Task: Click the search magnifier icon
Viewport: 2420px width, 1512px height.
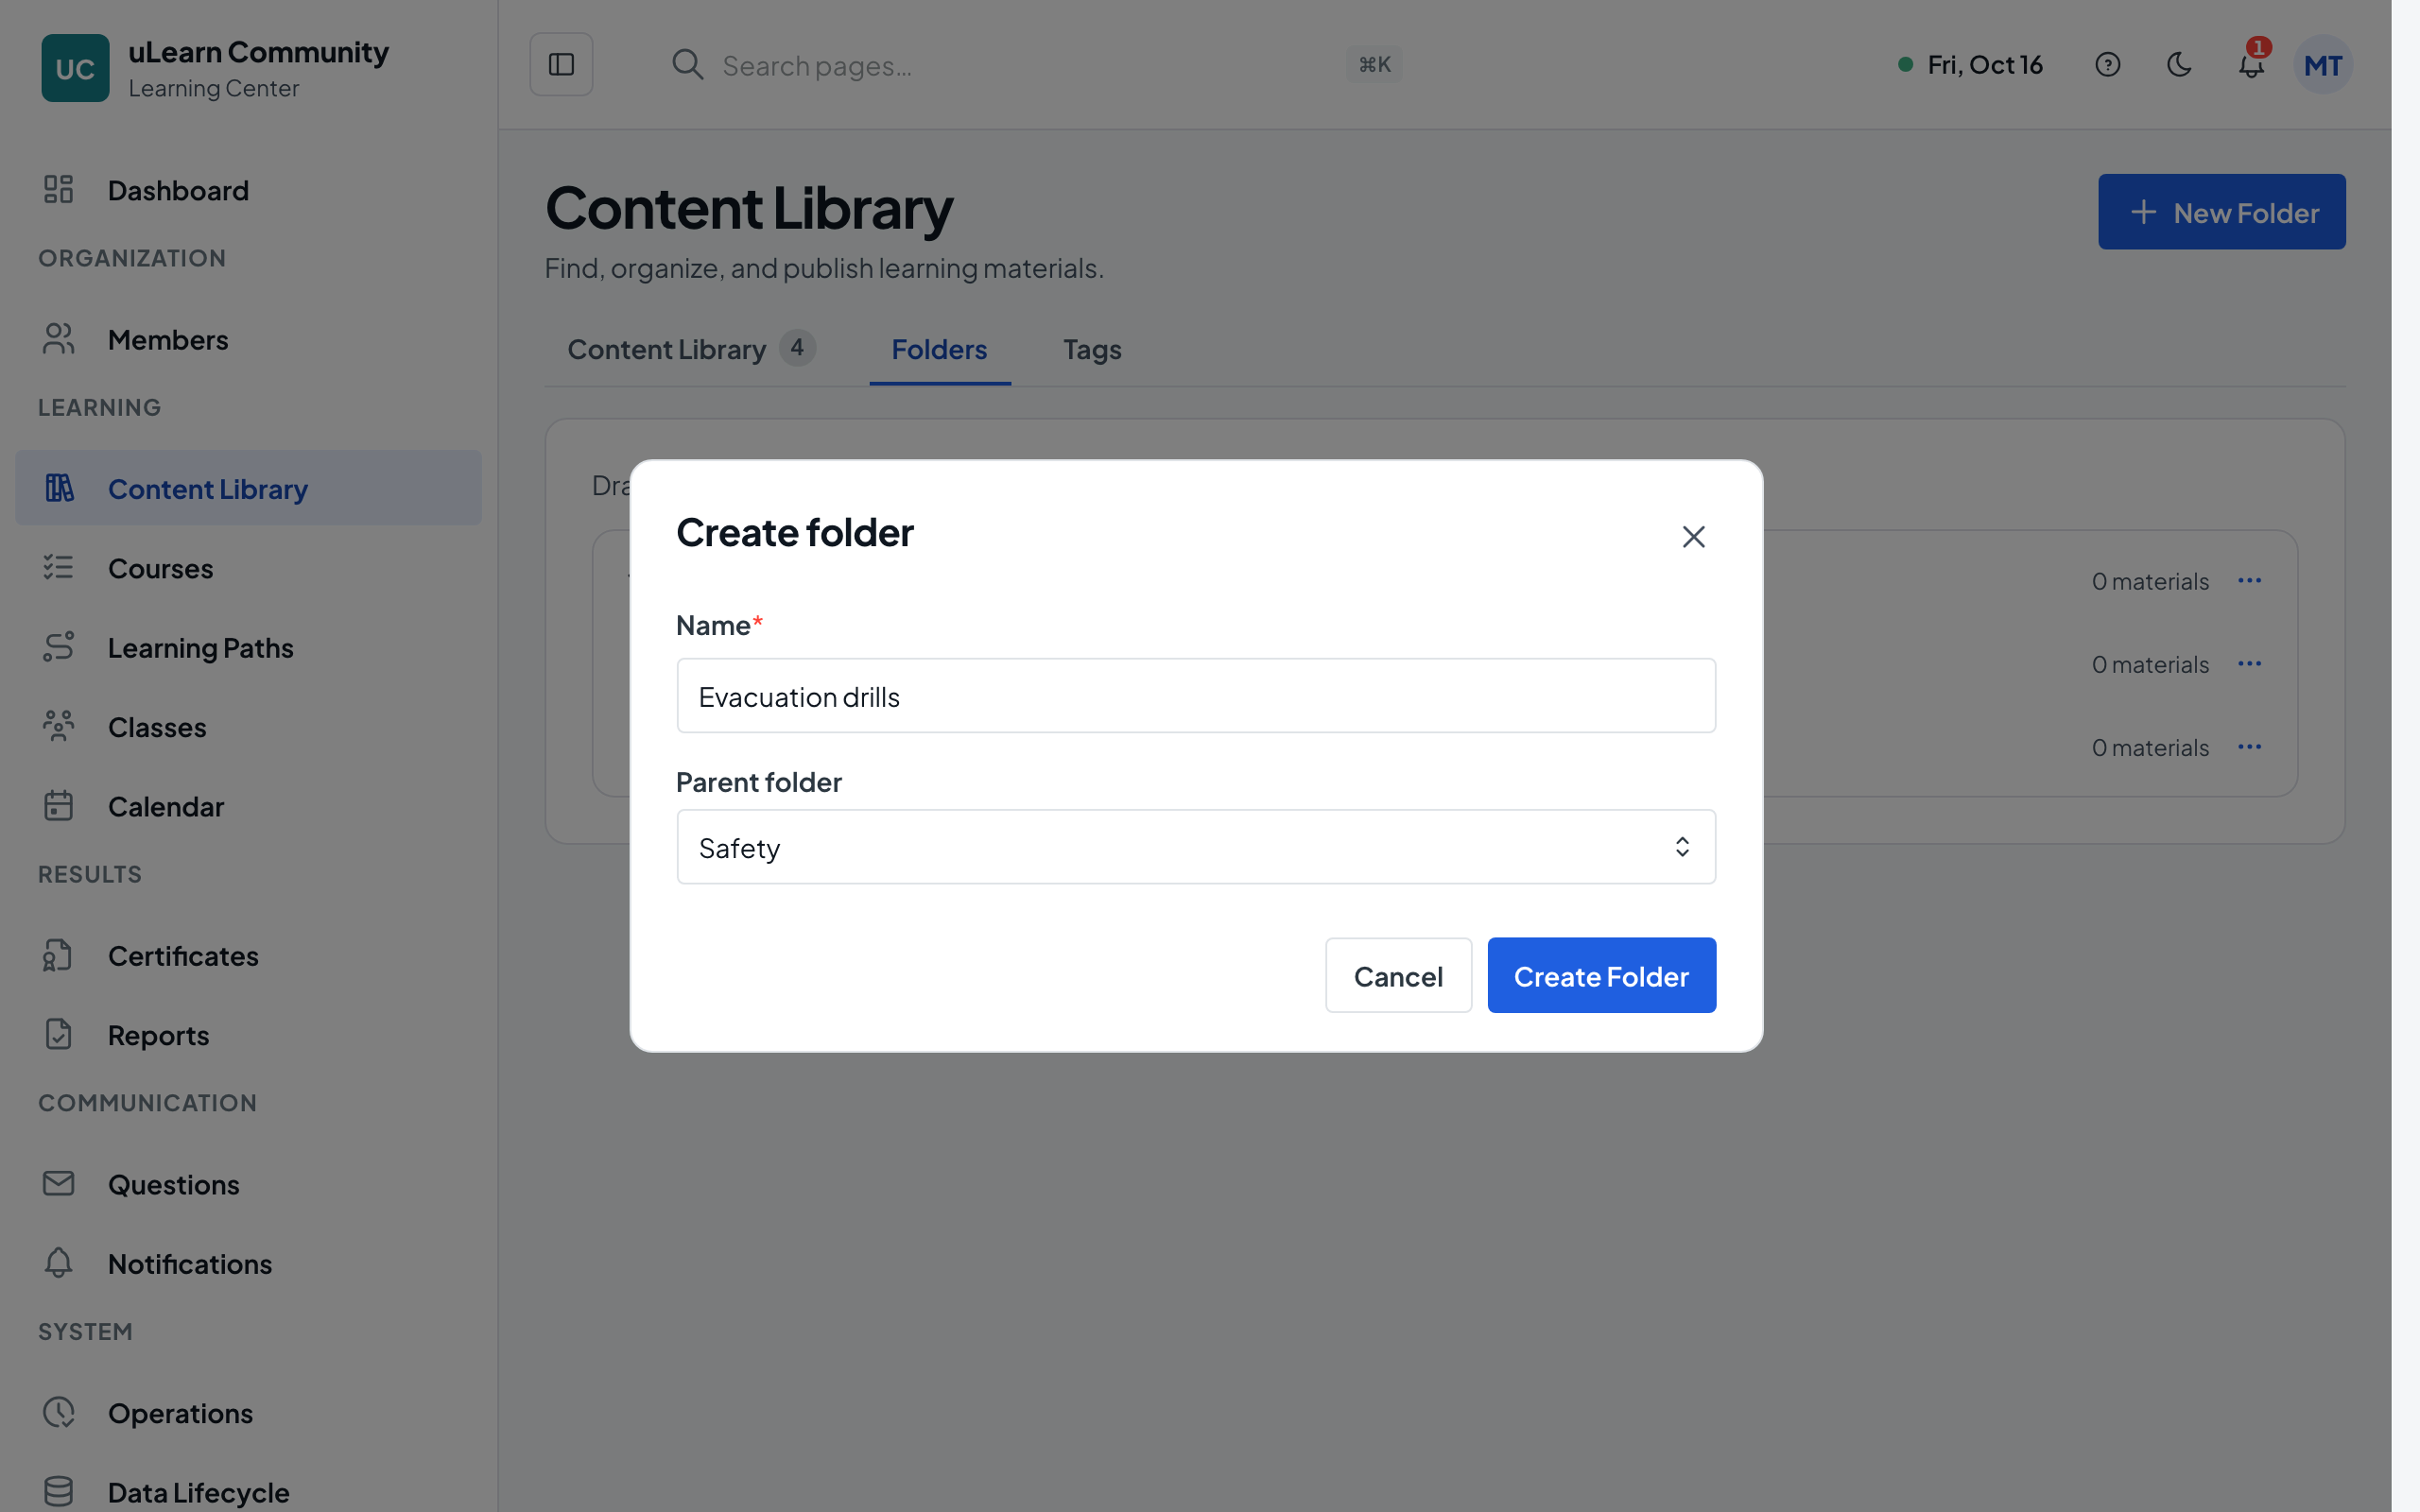Action: pos(687,65)
